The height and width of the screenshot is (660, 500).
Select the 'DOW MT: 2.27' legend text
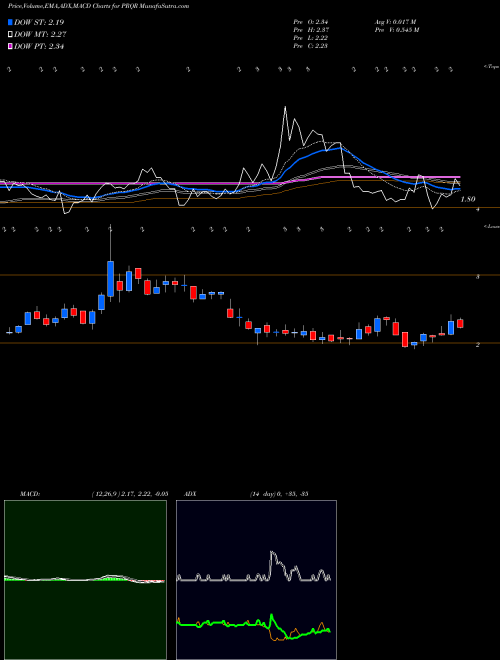40,35
